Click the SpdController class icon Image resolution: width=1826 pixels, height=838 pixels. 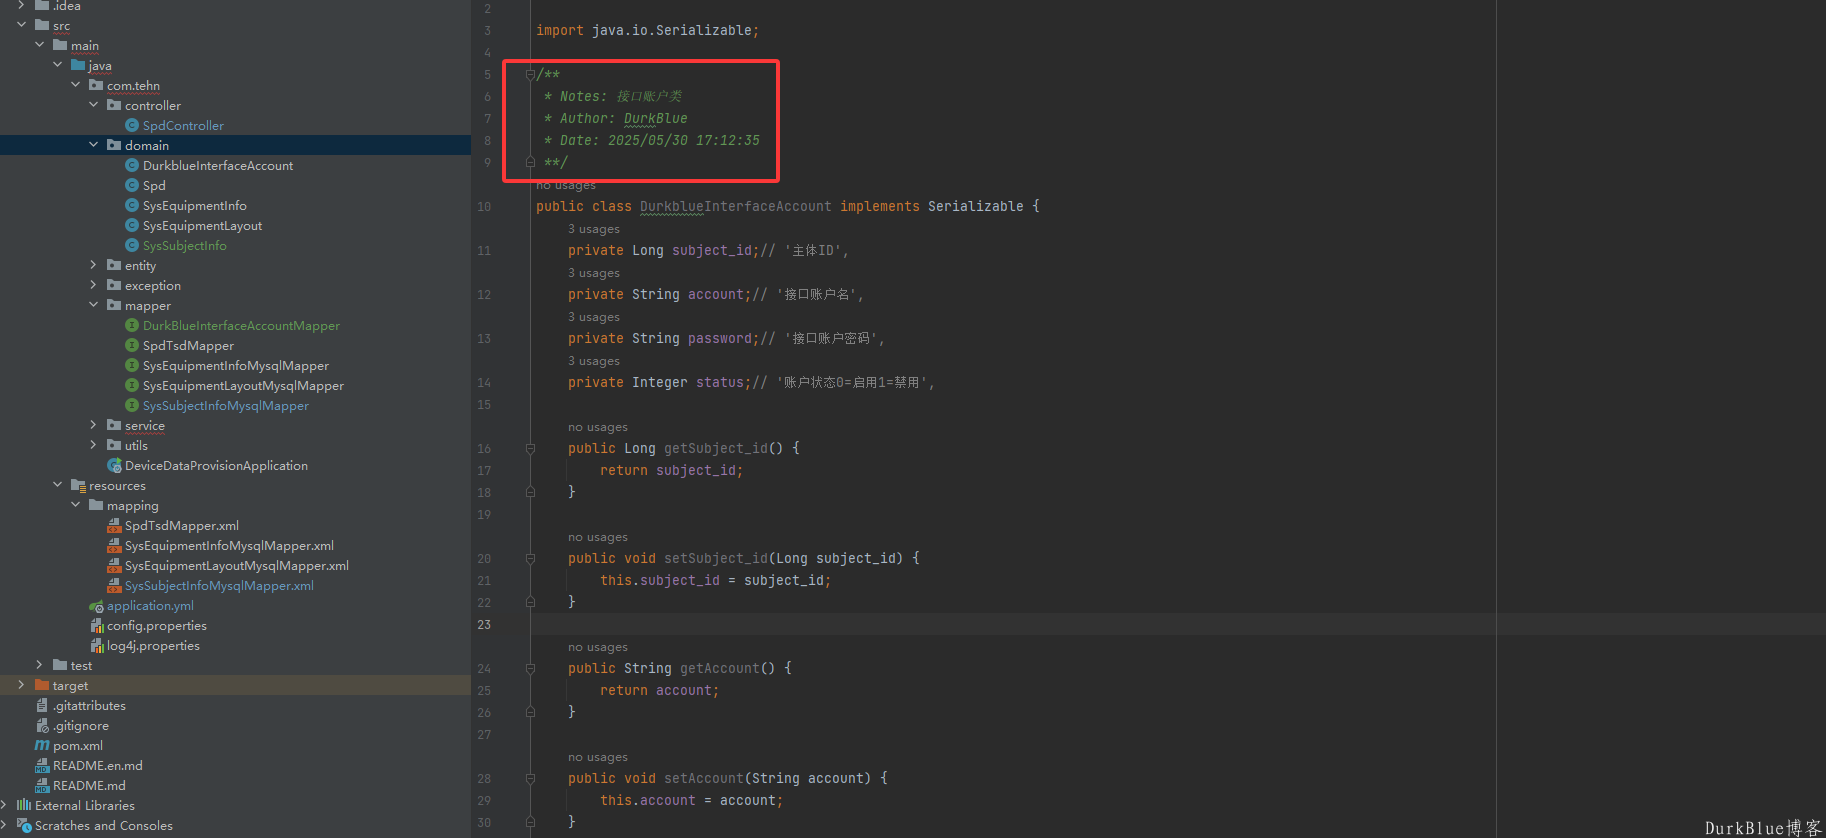pyautogui.click(x=131, y=125)
